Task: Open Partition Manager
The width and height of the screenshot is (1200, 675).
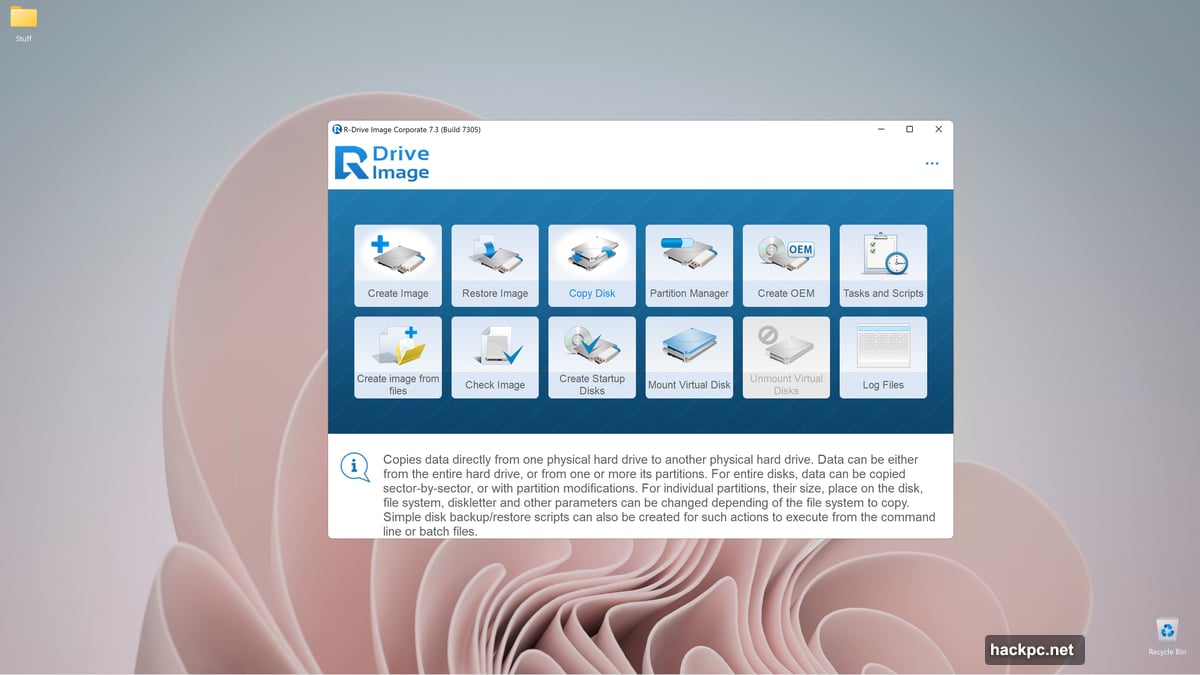Action: [x=689, y=265]
